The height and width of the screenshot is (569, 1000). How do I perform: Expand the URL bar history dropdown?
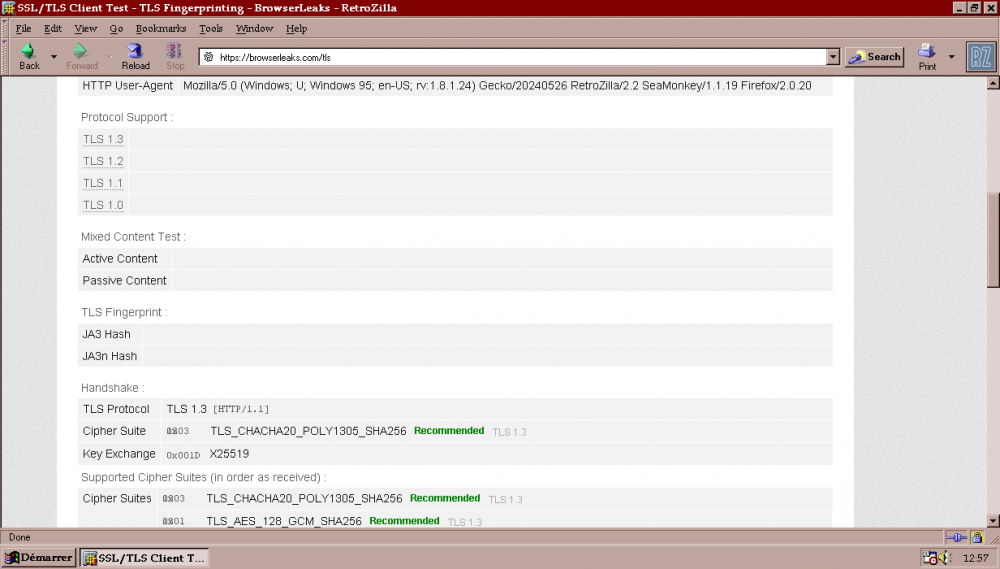(x=833, y=57)
